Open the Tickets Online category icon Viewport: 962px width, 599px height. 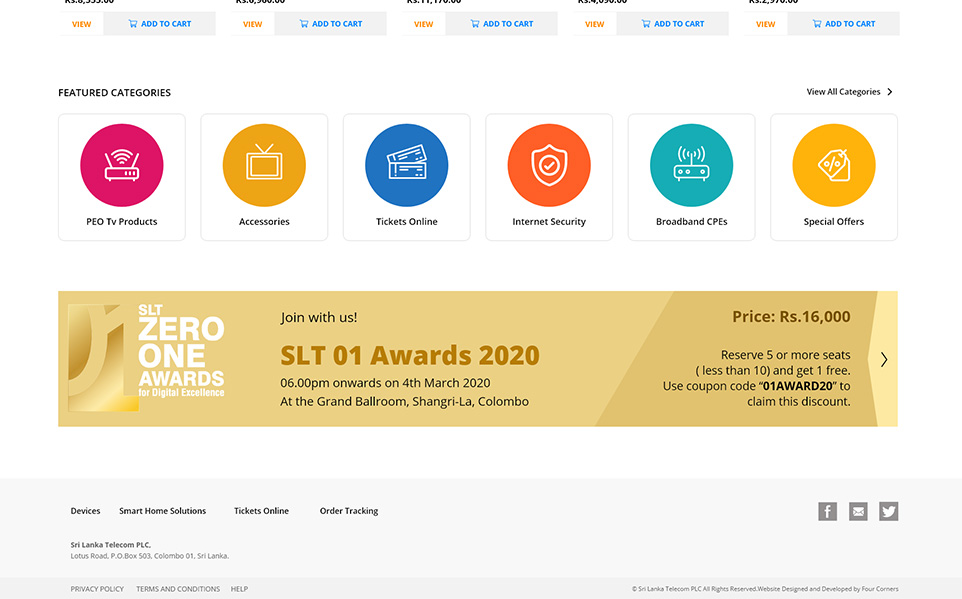407,165
